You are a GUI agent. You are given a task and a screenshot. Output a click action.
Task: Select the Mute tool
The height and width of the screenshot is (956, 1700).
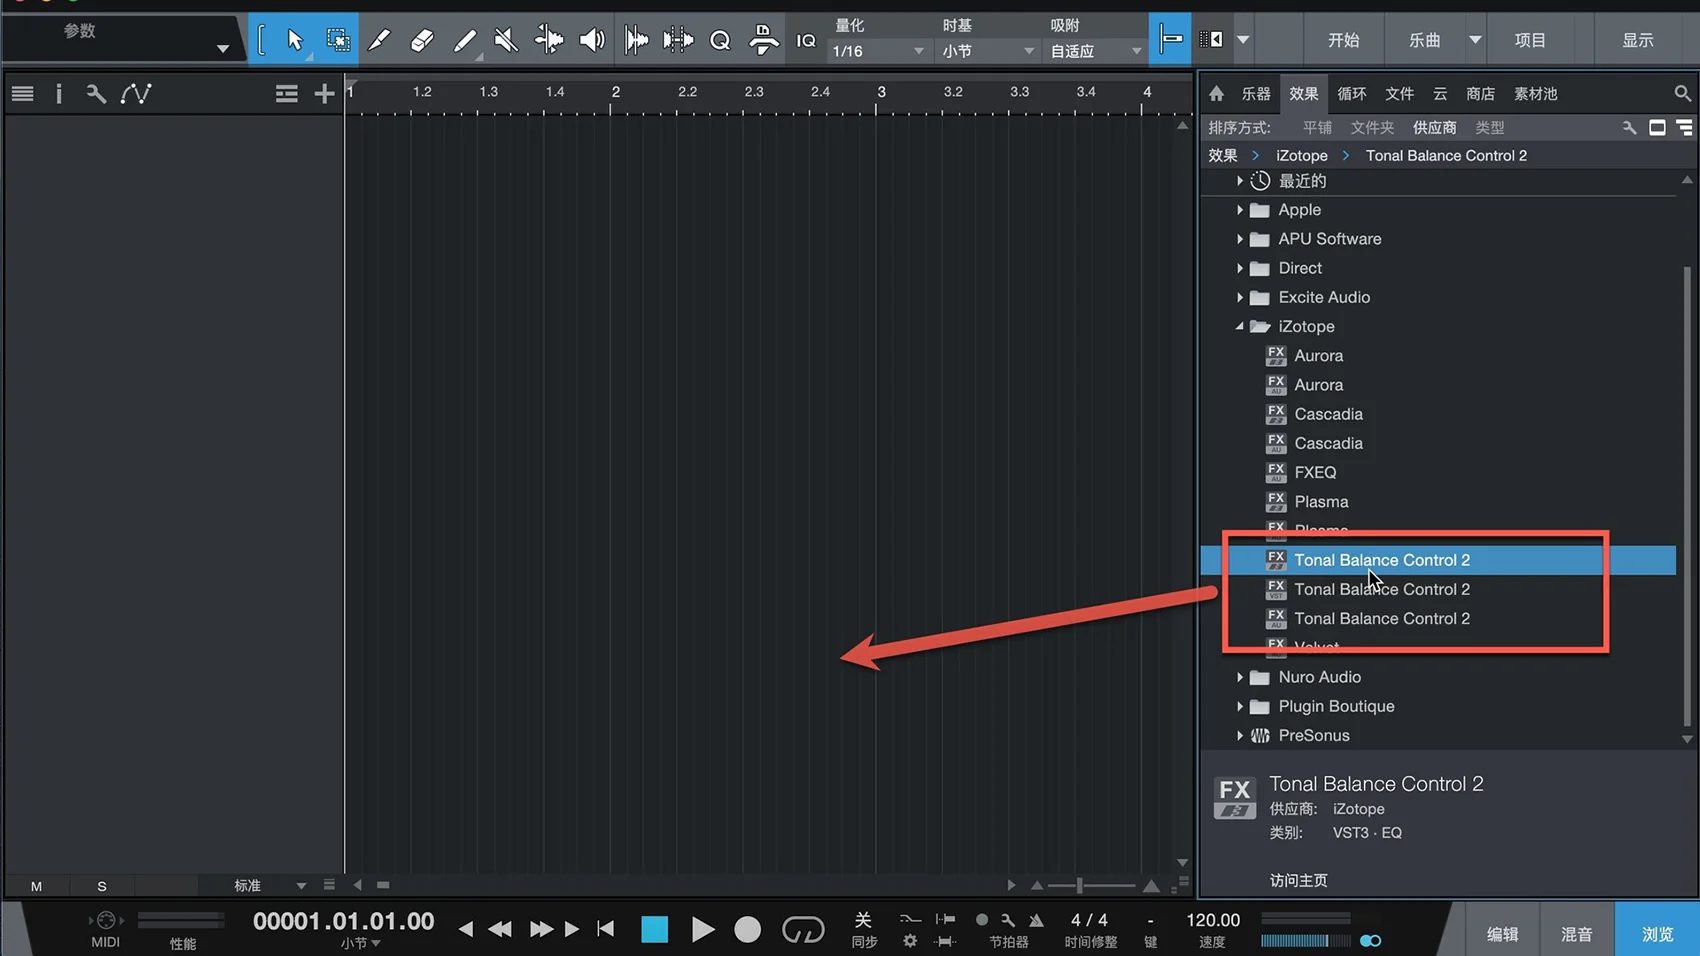tap(506, 40)
